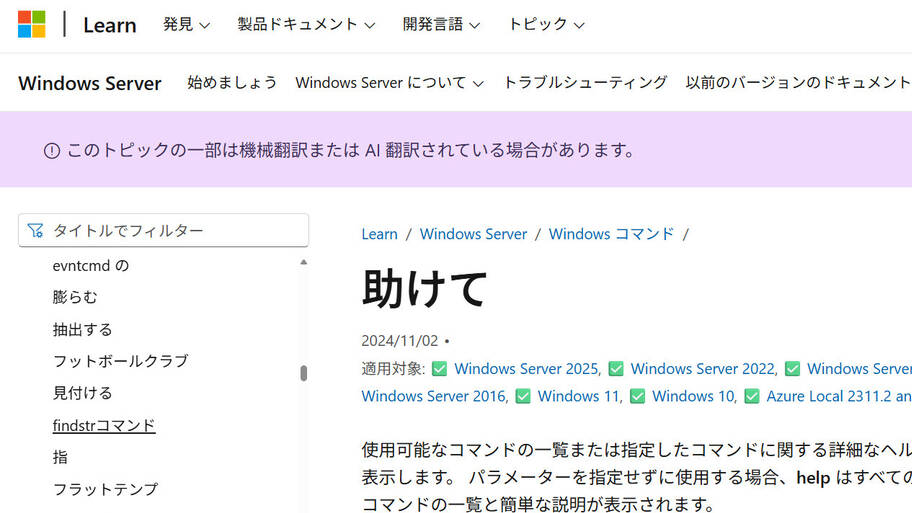Open Windows 10 applies-to link

click(694, 396)
